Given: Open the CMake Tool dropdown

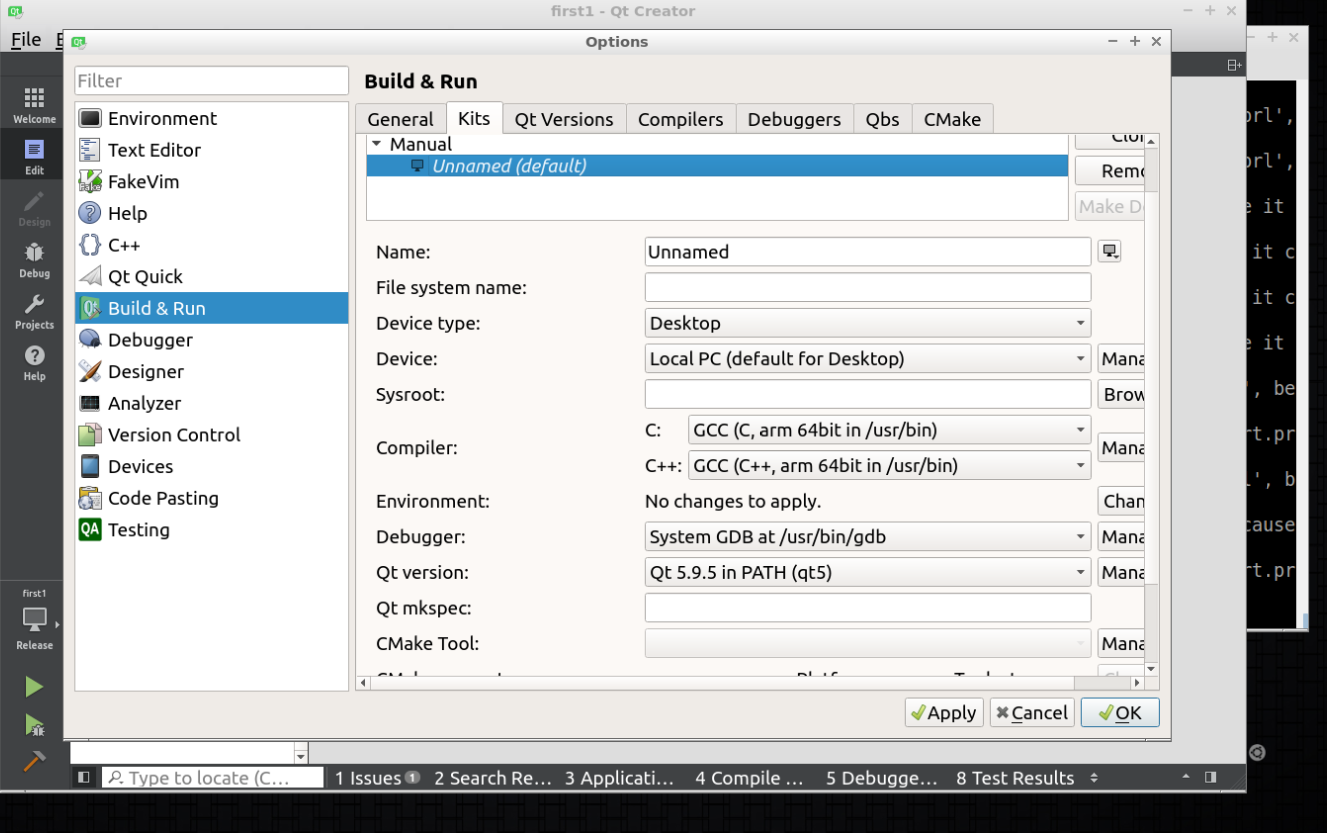Looking at the screenshot, I should pyautogui.click(x=868, y=643).
